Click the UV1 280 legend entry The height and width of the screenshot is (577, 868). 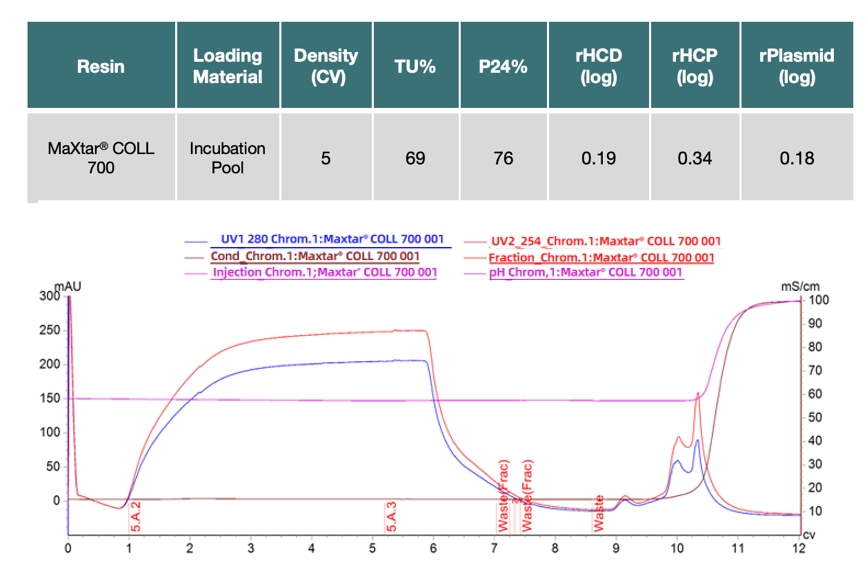point(330,241)
